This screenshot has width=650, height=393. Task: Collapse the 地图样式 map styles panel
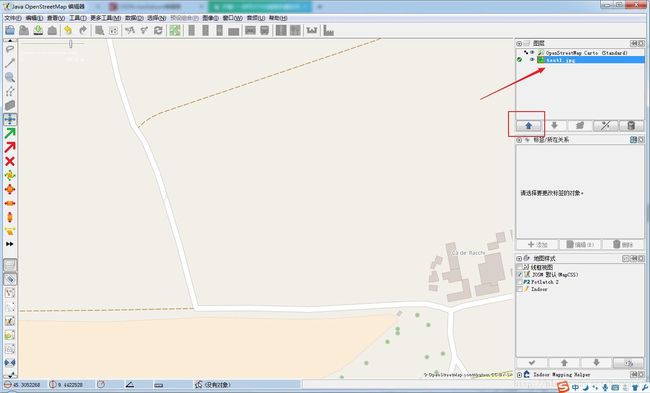(519, 258)
